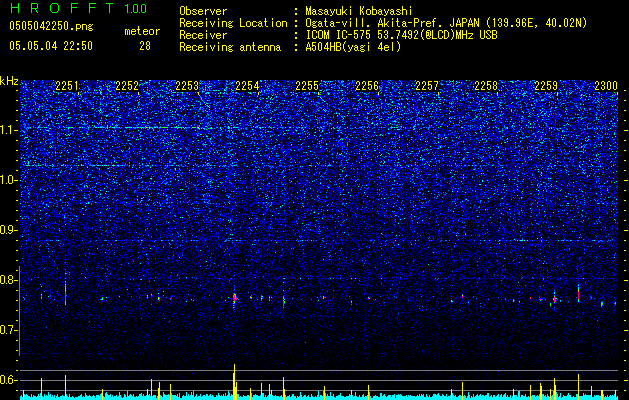629x400 pixels.
Task: Click the "Receiver" field label
Action: tap(203, 35)
